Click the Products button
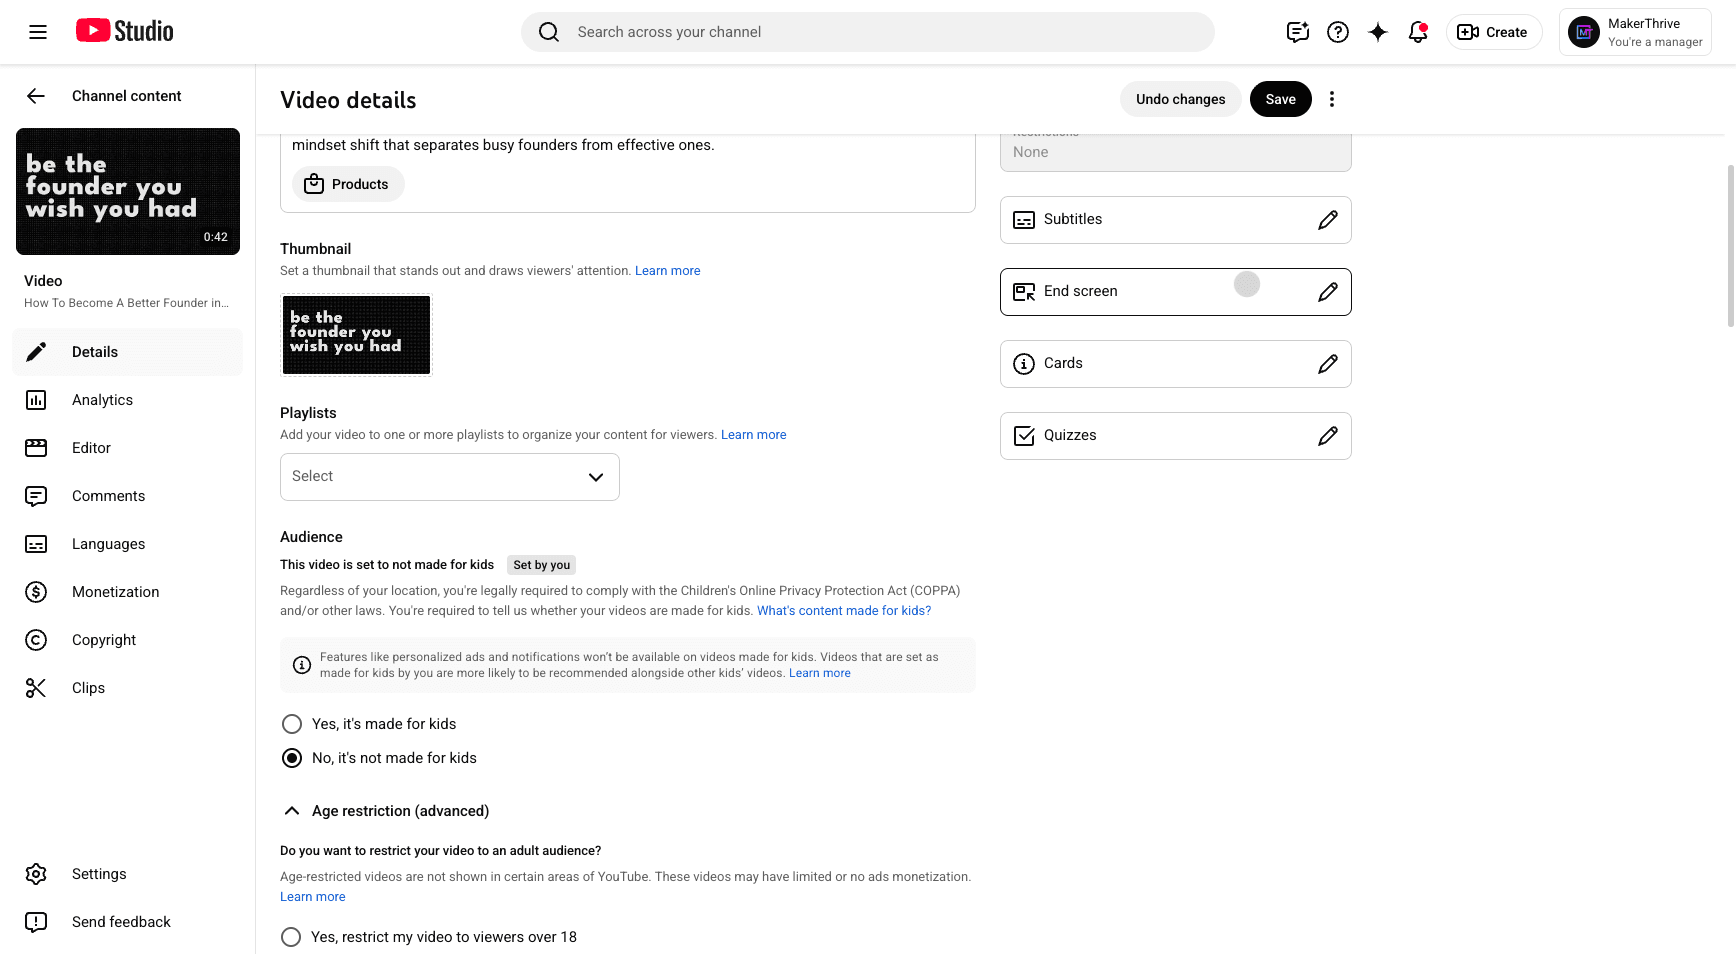 coord(348,184)
